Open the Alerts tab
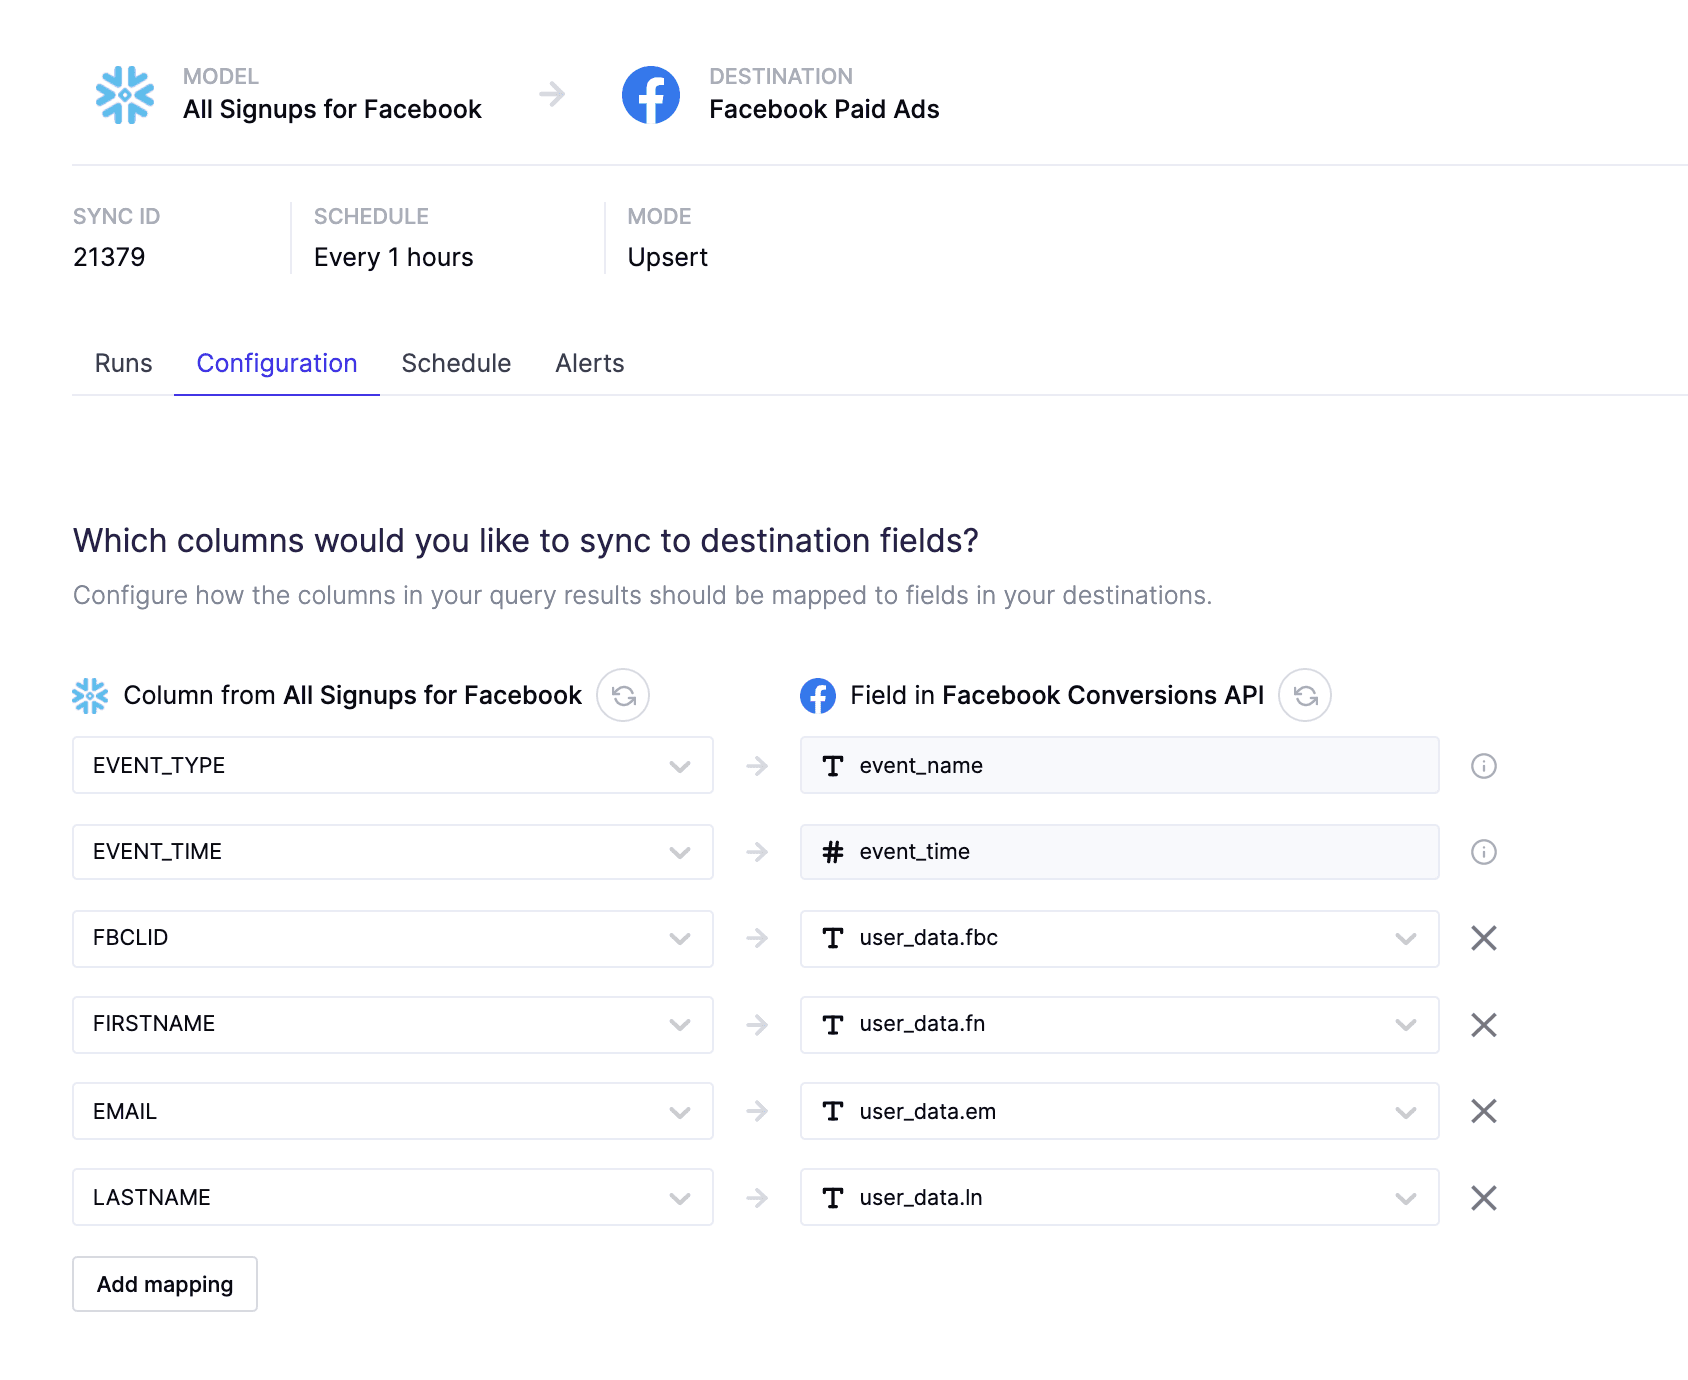1688x1380 pixels. click(589, 363)
